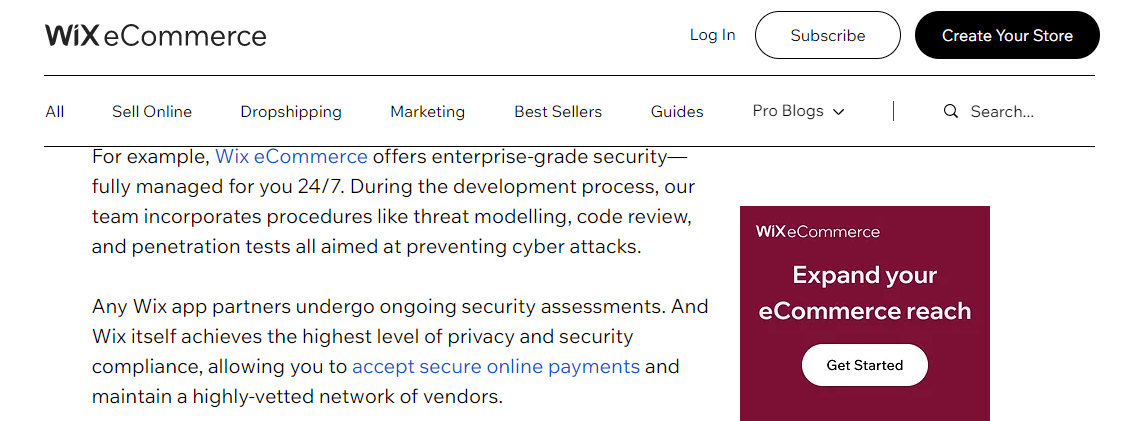Click the Expand your eCommerce reach banner heading
The height and width of the screenshot is (421, 1138).
pyautogui.click(x=864, y=293)
